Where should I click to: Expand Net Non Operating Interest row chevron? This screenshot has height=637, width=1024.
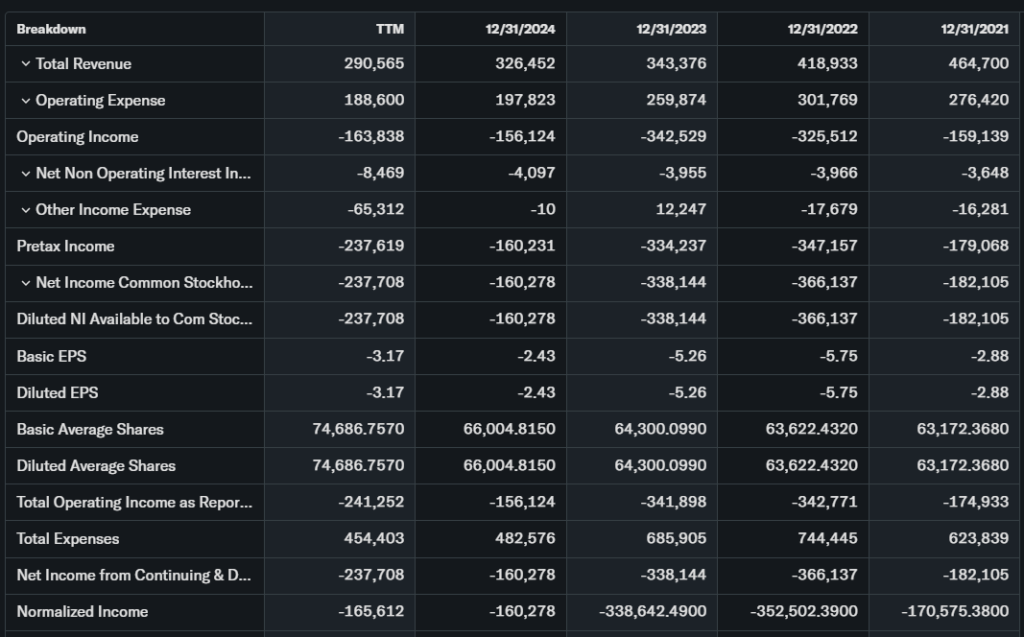[25, 174]
